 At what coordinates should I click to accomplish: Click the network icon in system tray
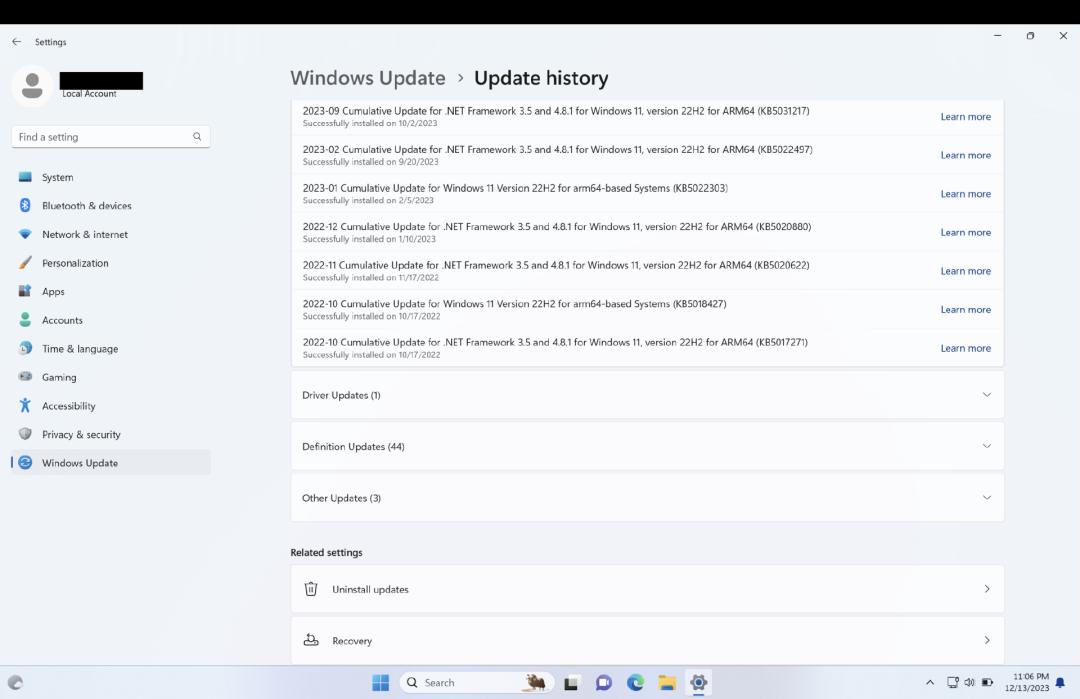(953, 682)
